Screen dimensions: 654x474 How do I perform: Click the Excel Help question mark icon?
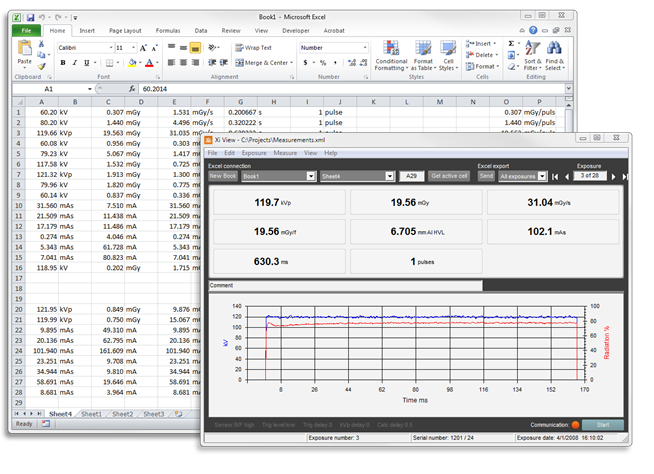tap(533, 30)
